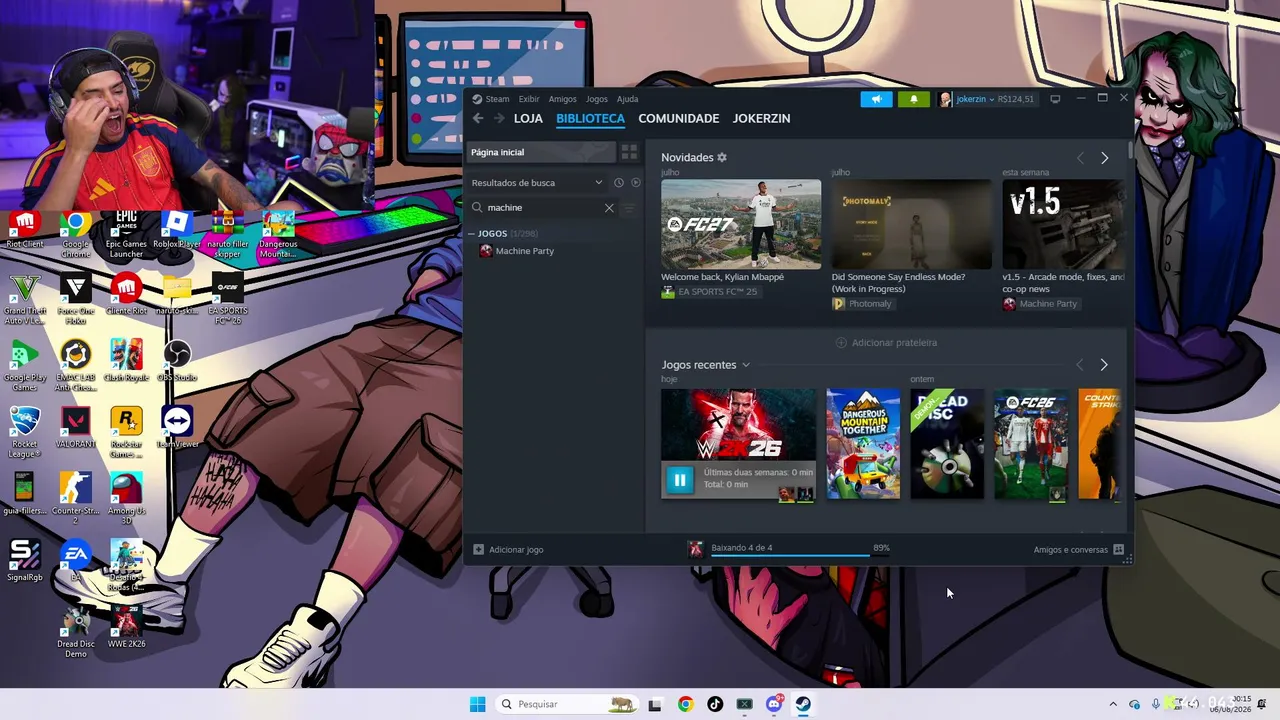Sort library by recent activity clock
The image size is (1280, 720).
pos(619,183)
